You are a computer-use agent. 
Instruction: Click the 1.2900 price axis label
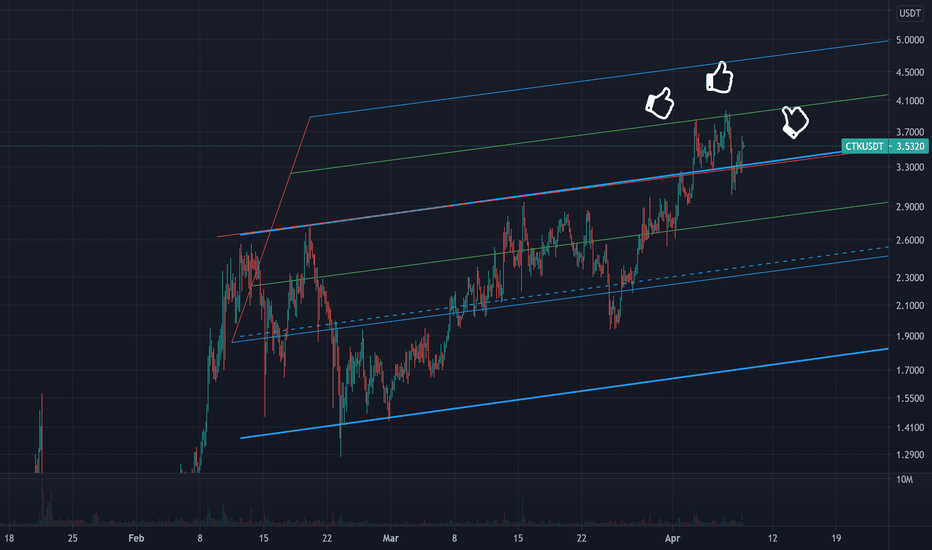910,455
